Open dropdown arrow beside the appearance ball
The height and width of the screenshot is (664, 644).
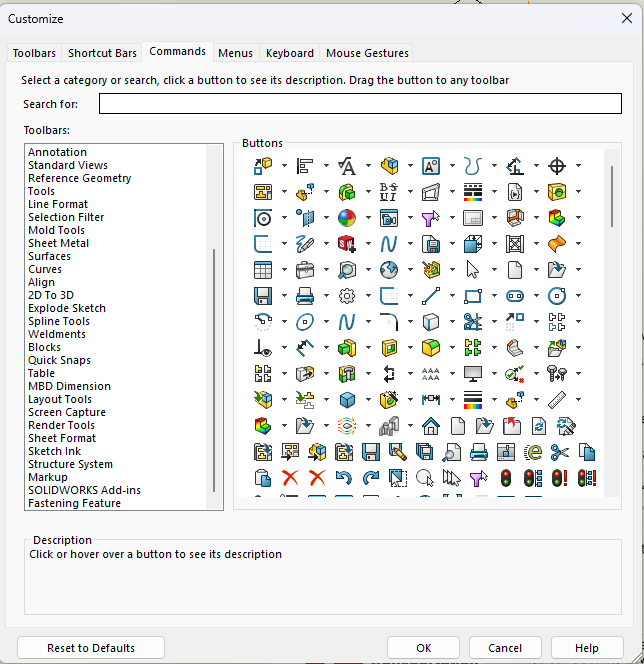tap(367, 218)
